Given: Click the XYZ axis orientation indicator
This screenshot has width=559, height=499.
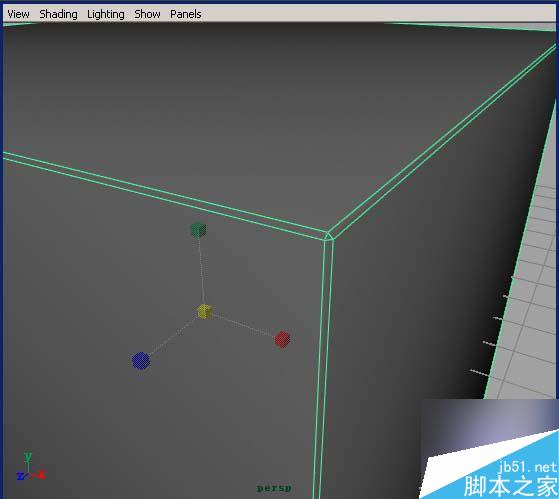Looking at the screenshot, I should [31, 467].
